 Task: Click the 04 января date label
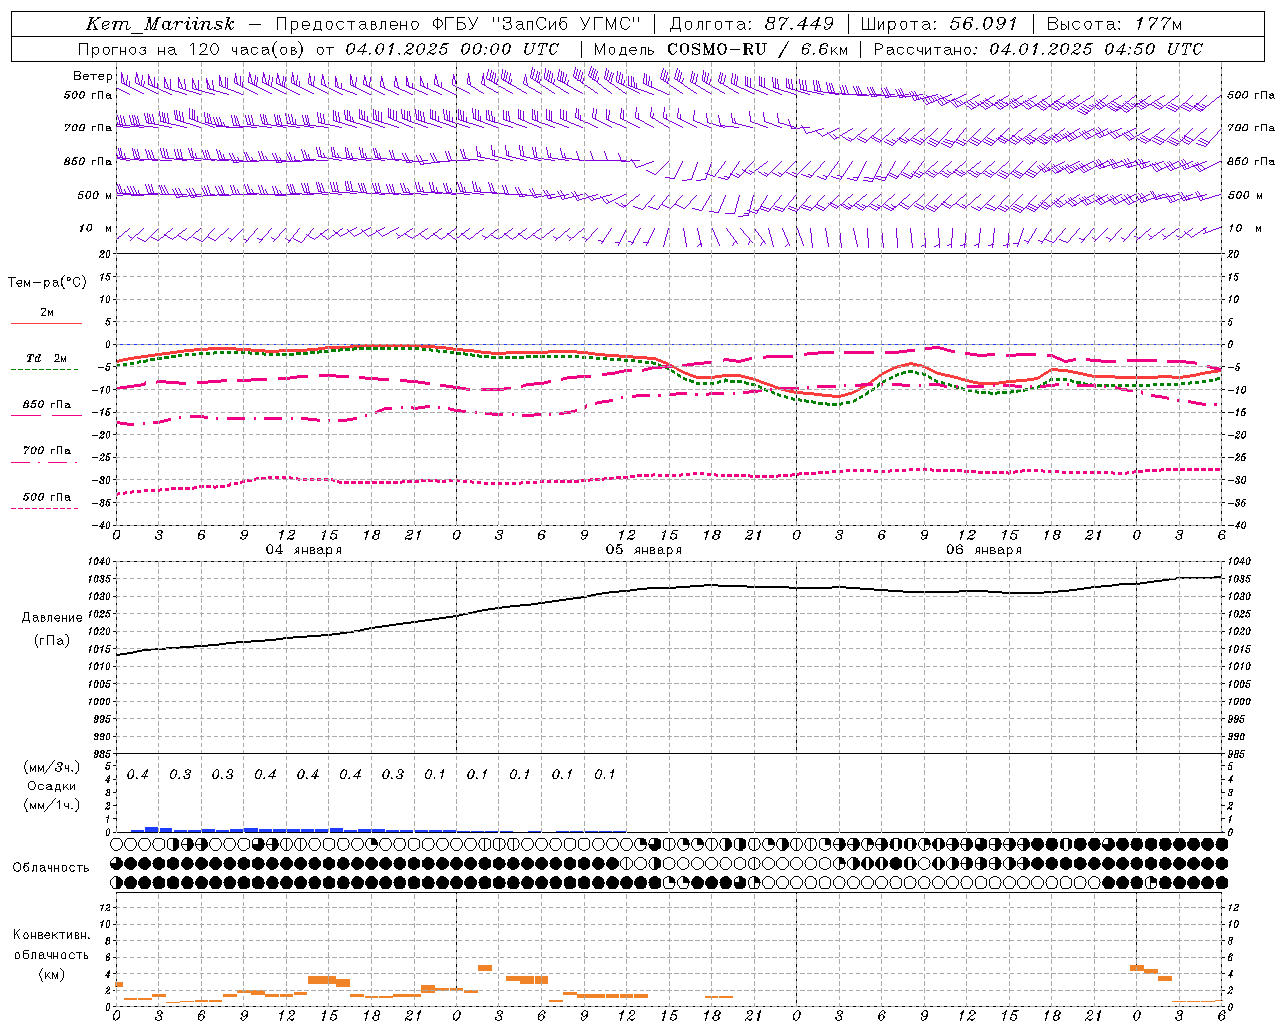[303, 550]
